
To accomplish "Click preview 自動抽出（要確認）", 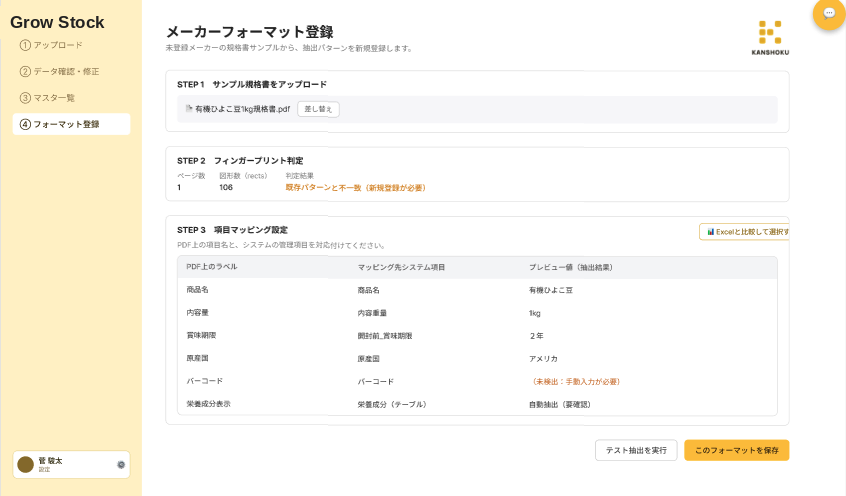I will click(560, 404).
